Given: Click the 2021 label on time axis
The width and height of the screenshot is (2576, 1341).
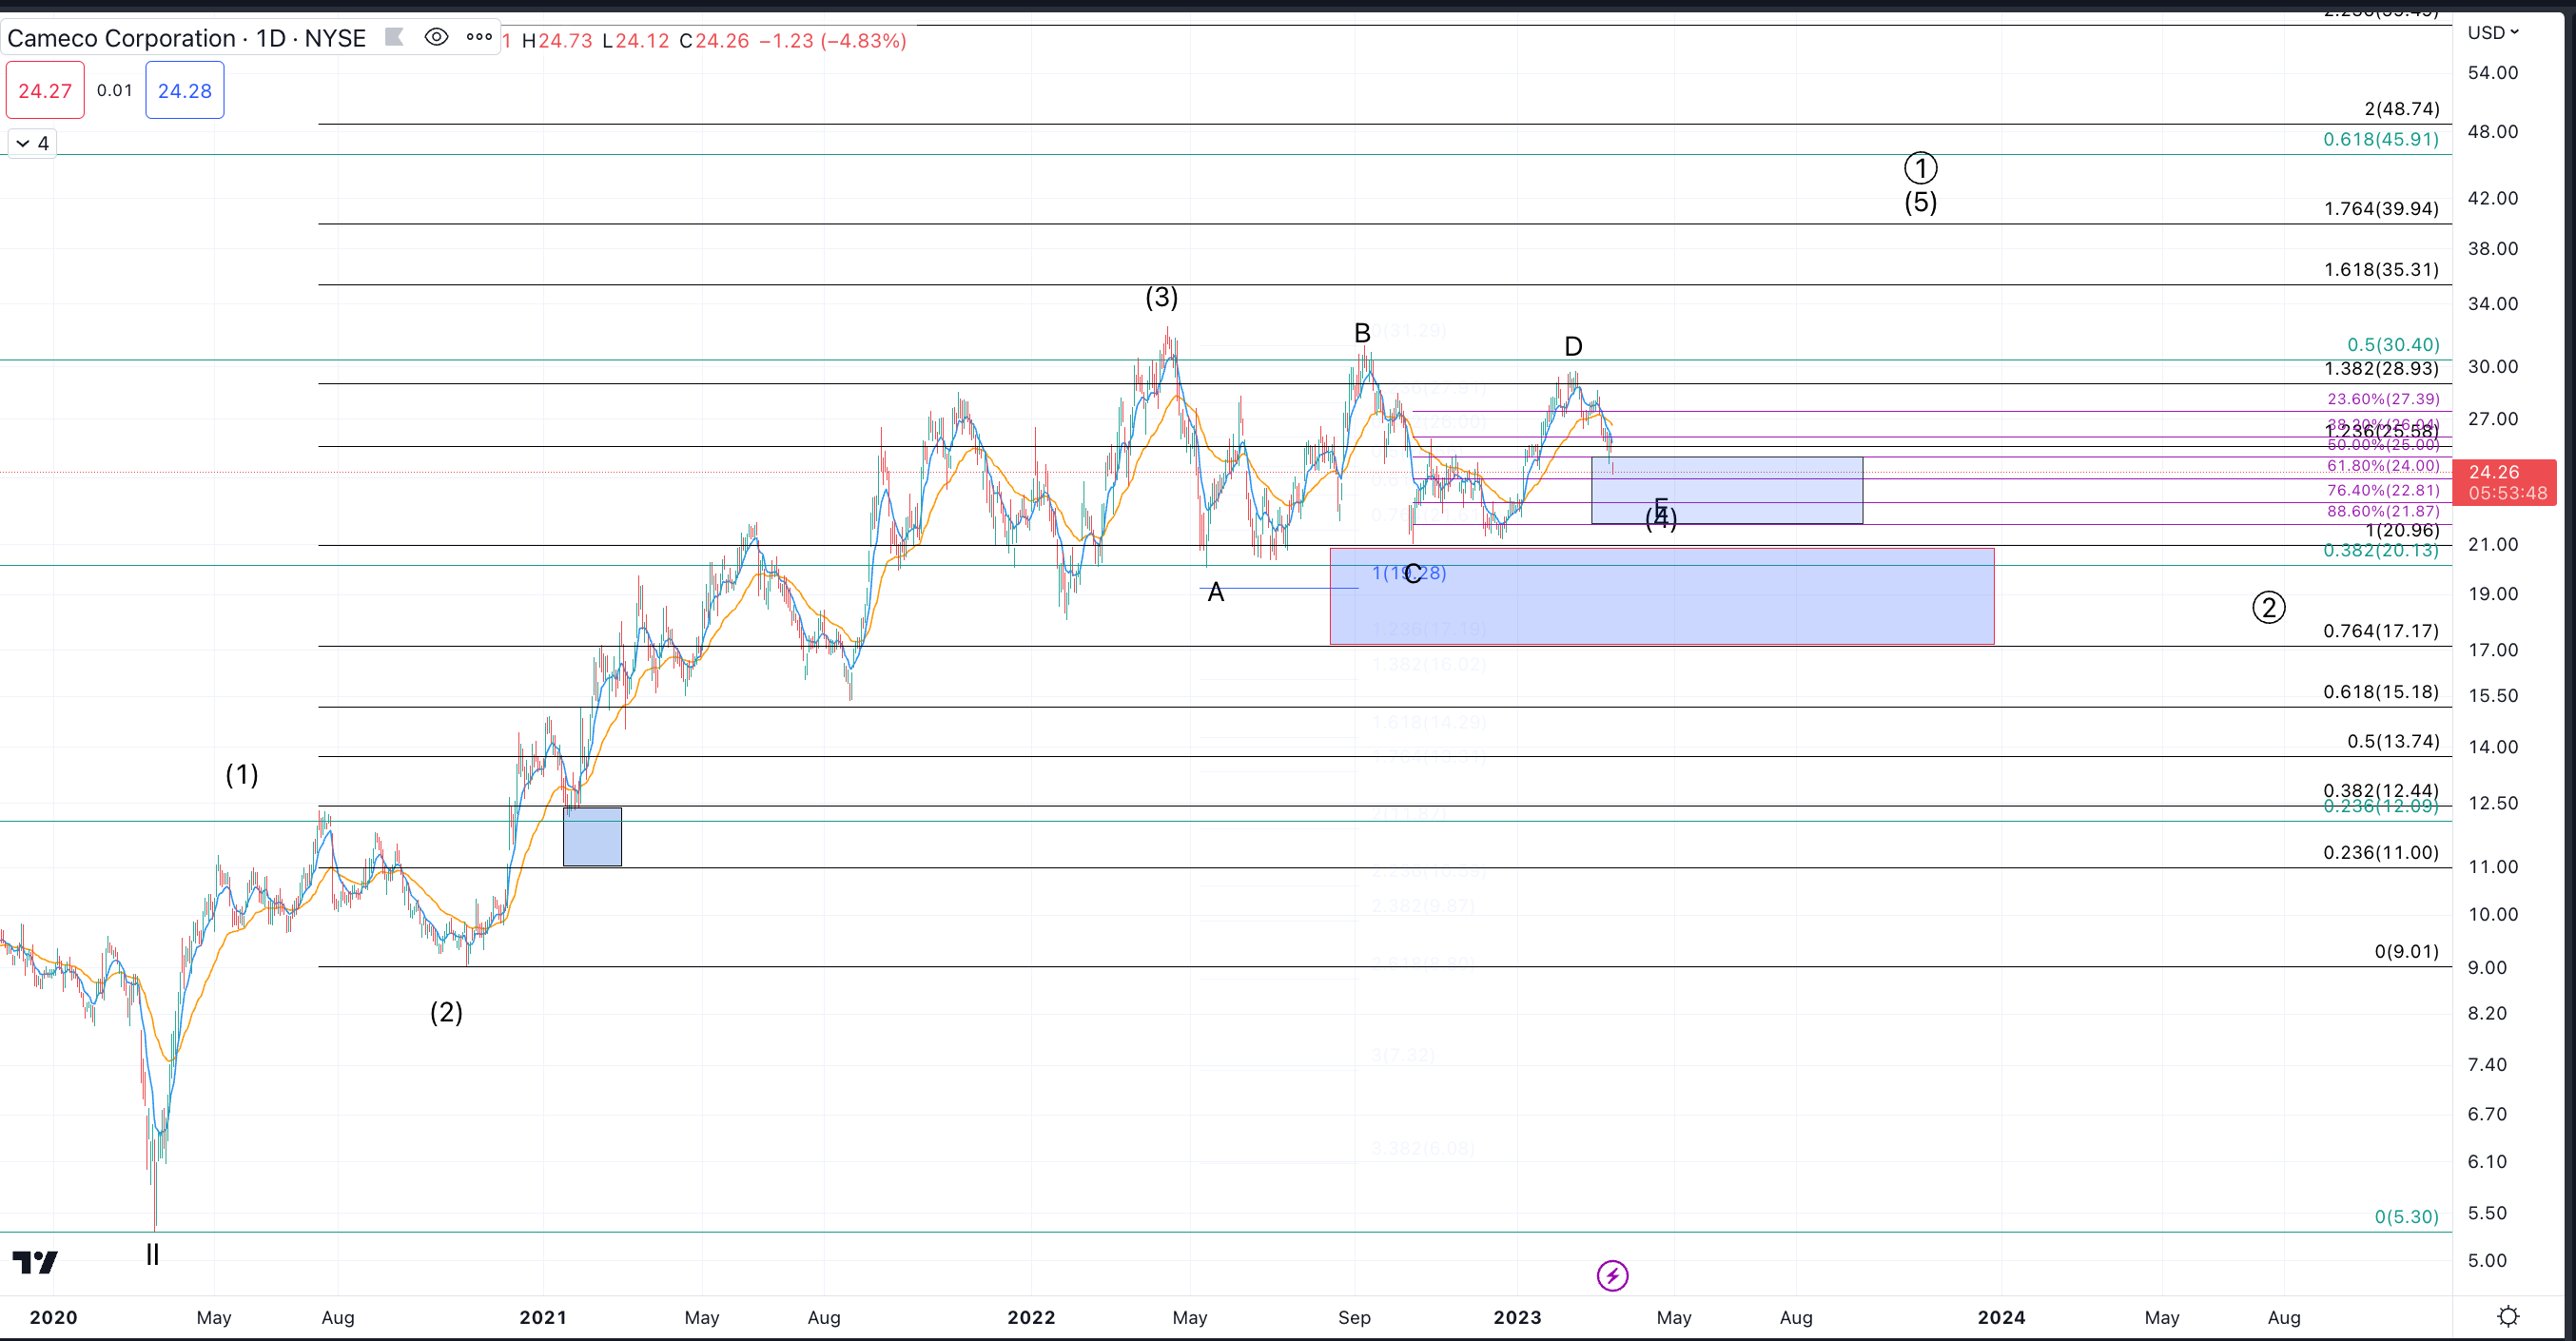Looking at the screenshot, I should point(543,1317).
